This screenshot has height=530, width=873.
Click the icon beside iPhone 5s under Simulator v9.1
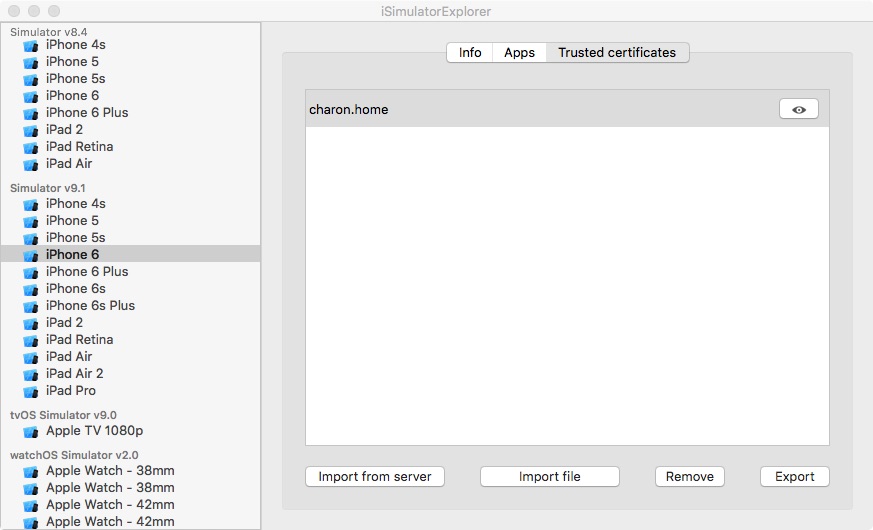click(31, 239)
